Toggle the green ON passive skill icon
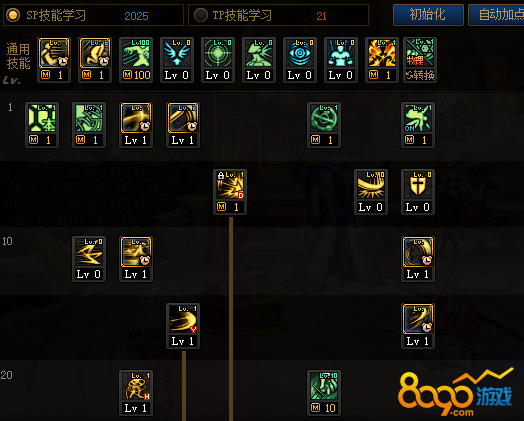524x421 pixels. click(418, 118)
